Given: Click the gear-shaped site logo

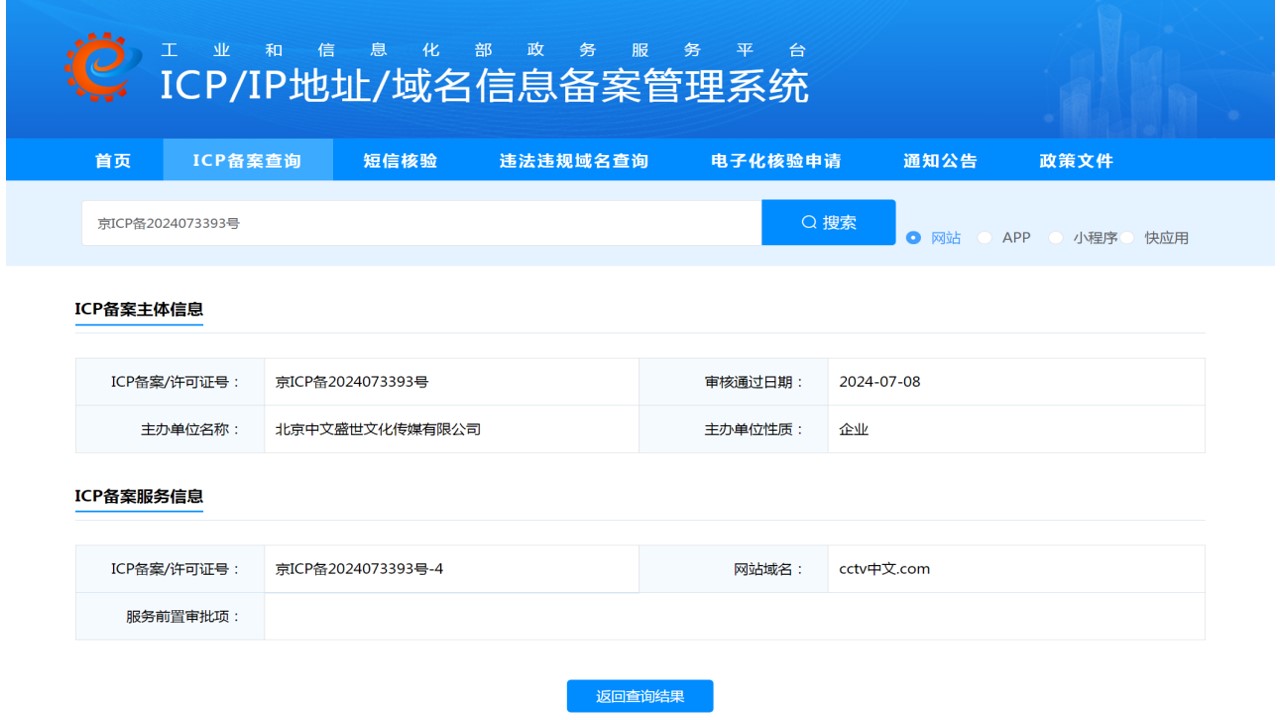Looking at the screenshot, I should pyautogui.click(x=96, y=67).
